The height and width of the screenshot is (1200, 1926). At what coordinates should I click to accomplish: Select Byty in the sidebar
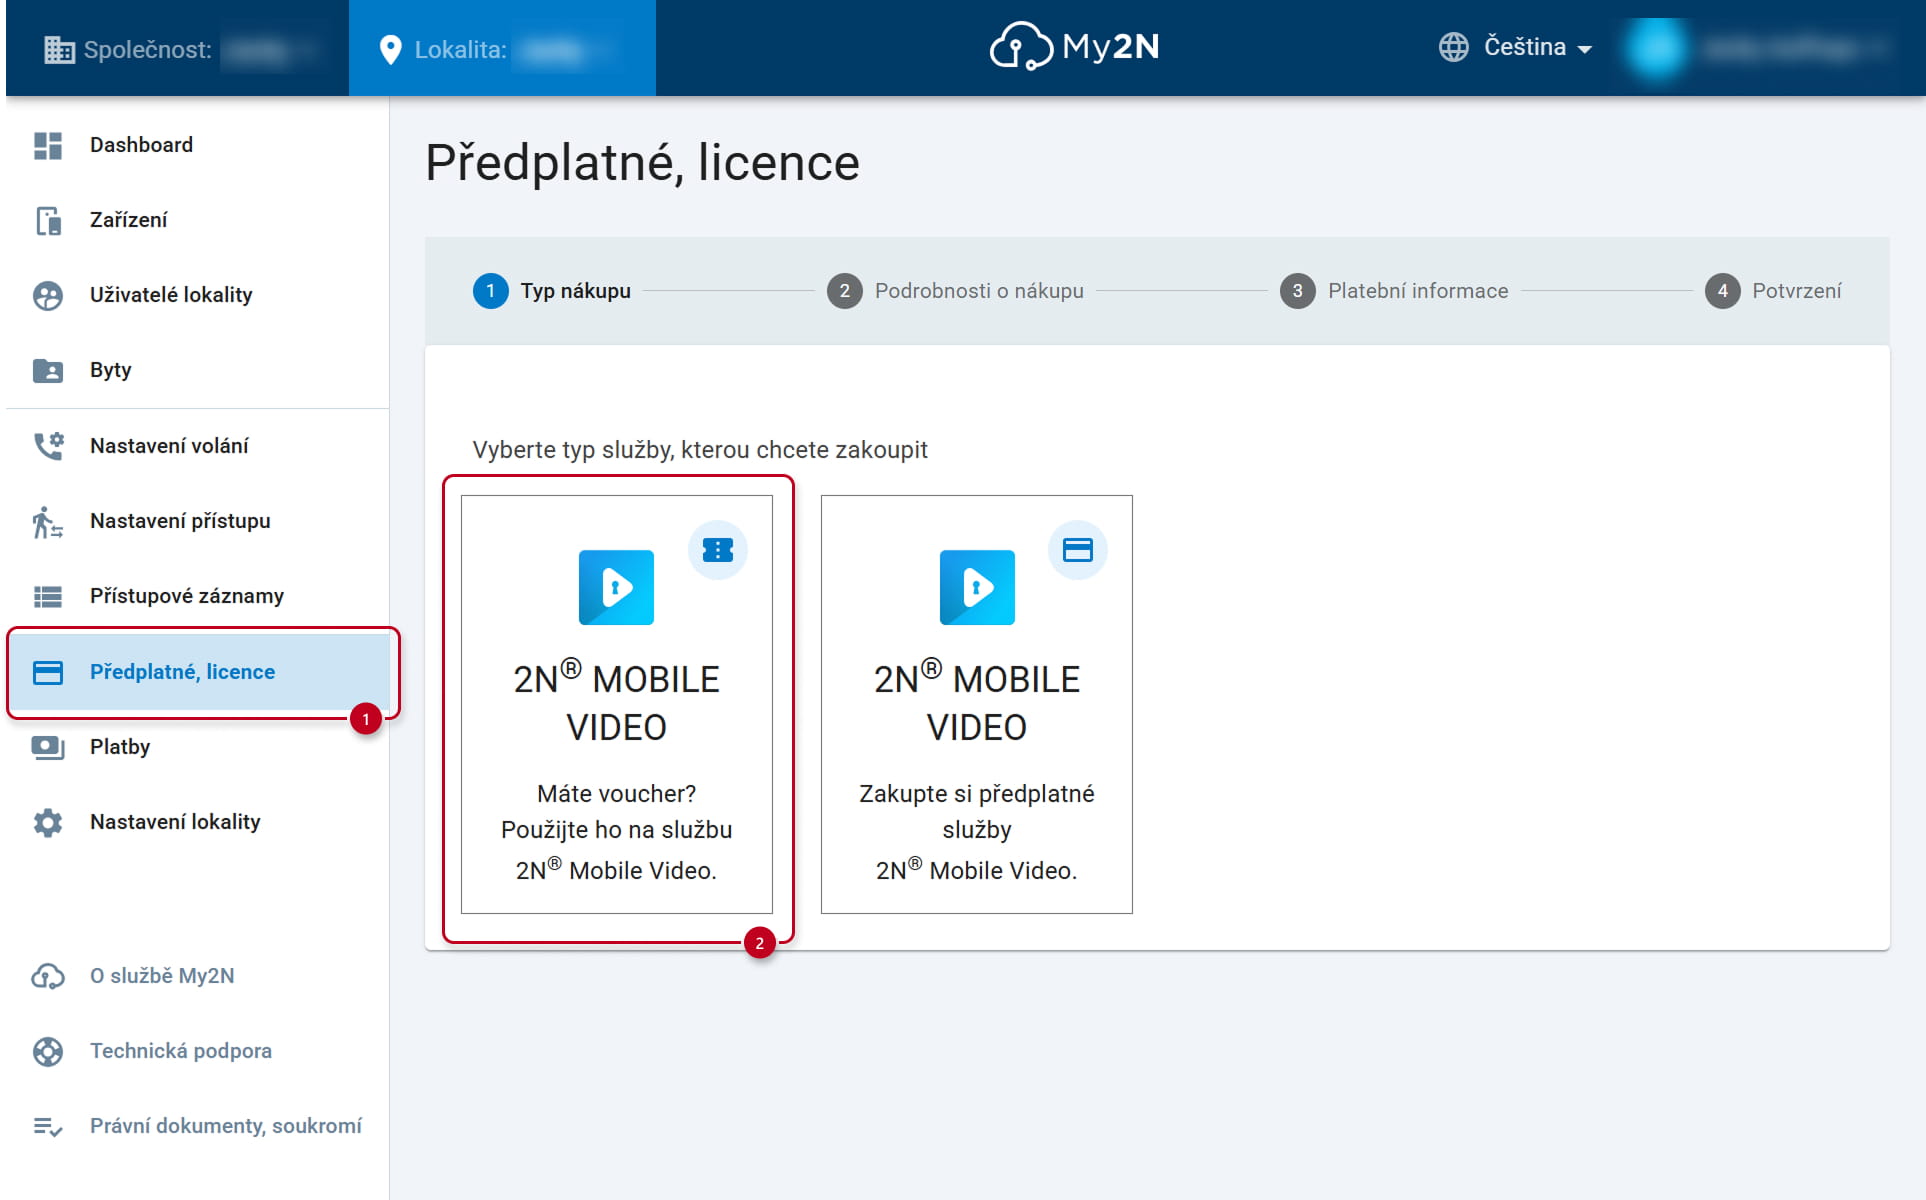click(x=198, y=370)
